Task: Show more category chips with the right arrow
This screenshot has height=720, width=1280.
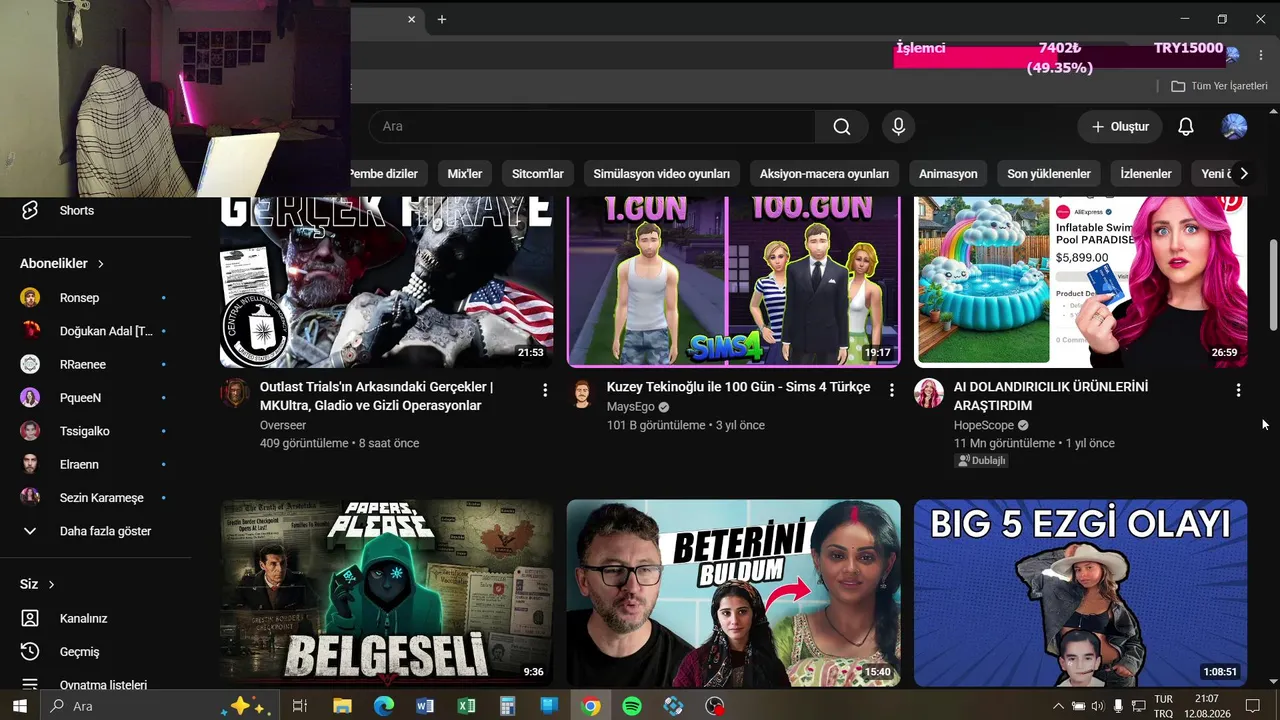Action: click(1243, 174)
